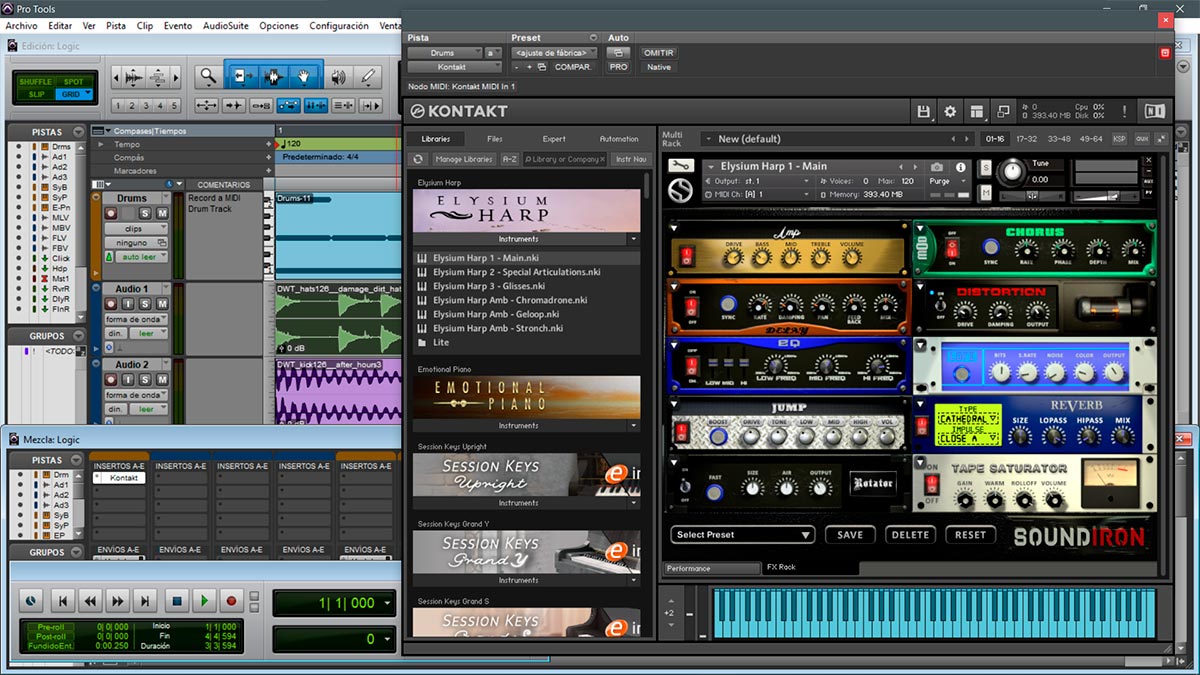Click the Kontakt panic exclamation icon
The width and height of the screenshot is (1200, 675).
(x=1124, y=112)
